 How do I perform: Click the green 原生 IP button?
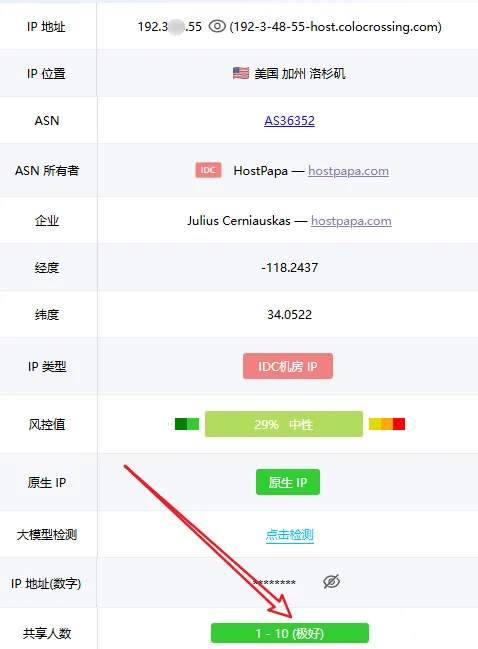(x=288, y=482)
